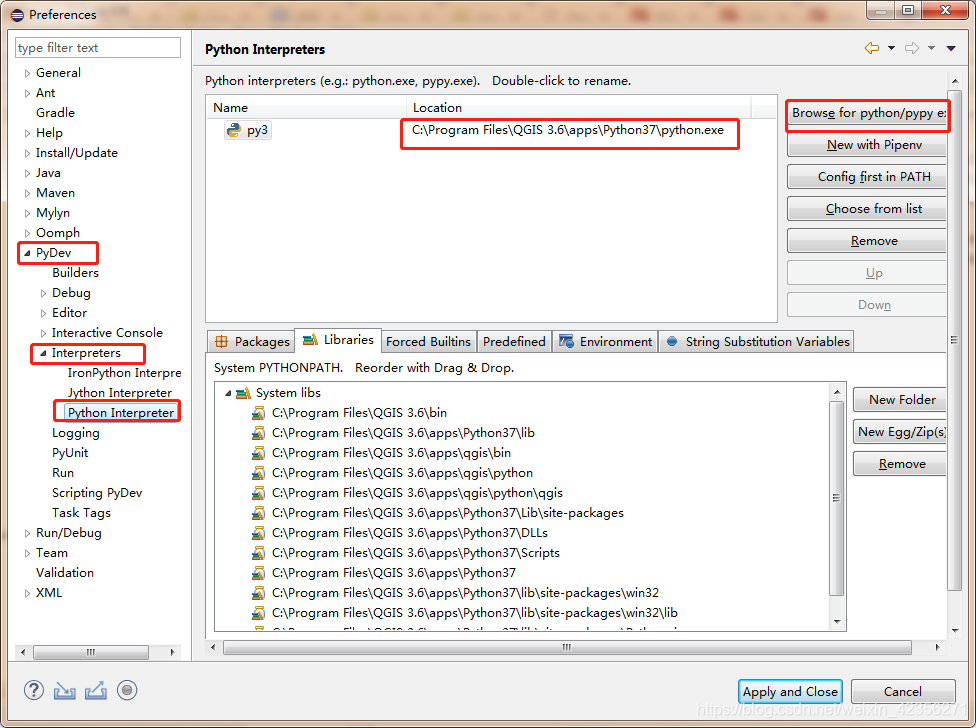
Task: Click the Choose from list button
Action: pos(866,209)
